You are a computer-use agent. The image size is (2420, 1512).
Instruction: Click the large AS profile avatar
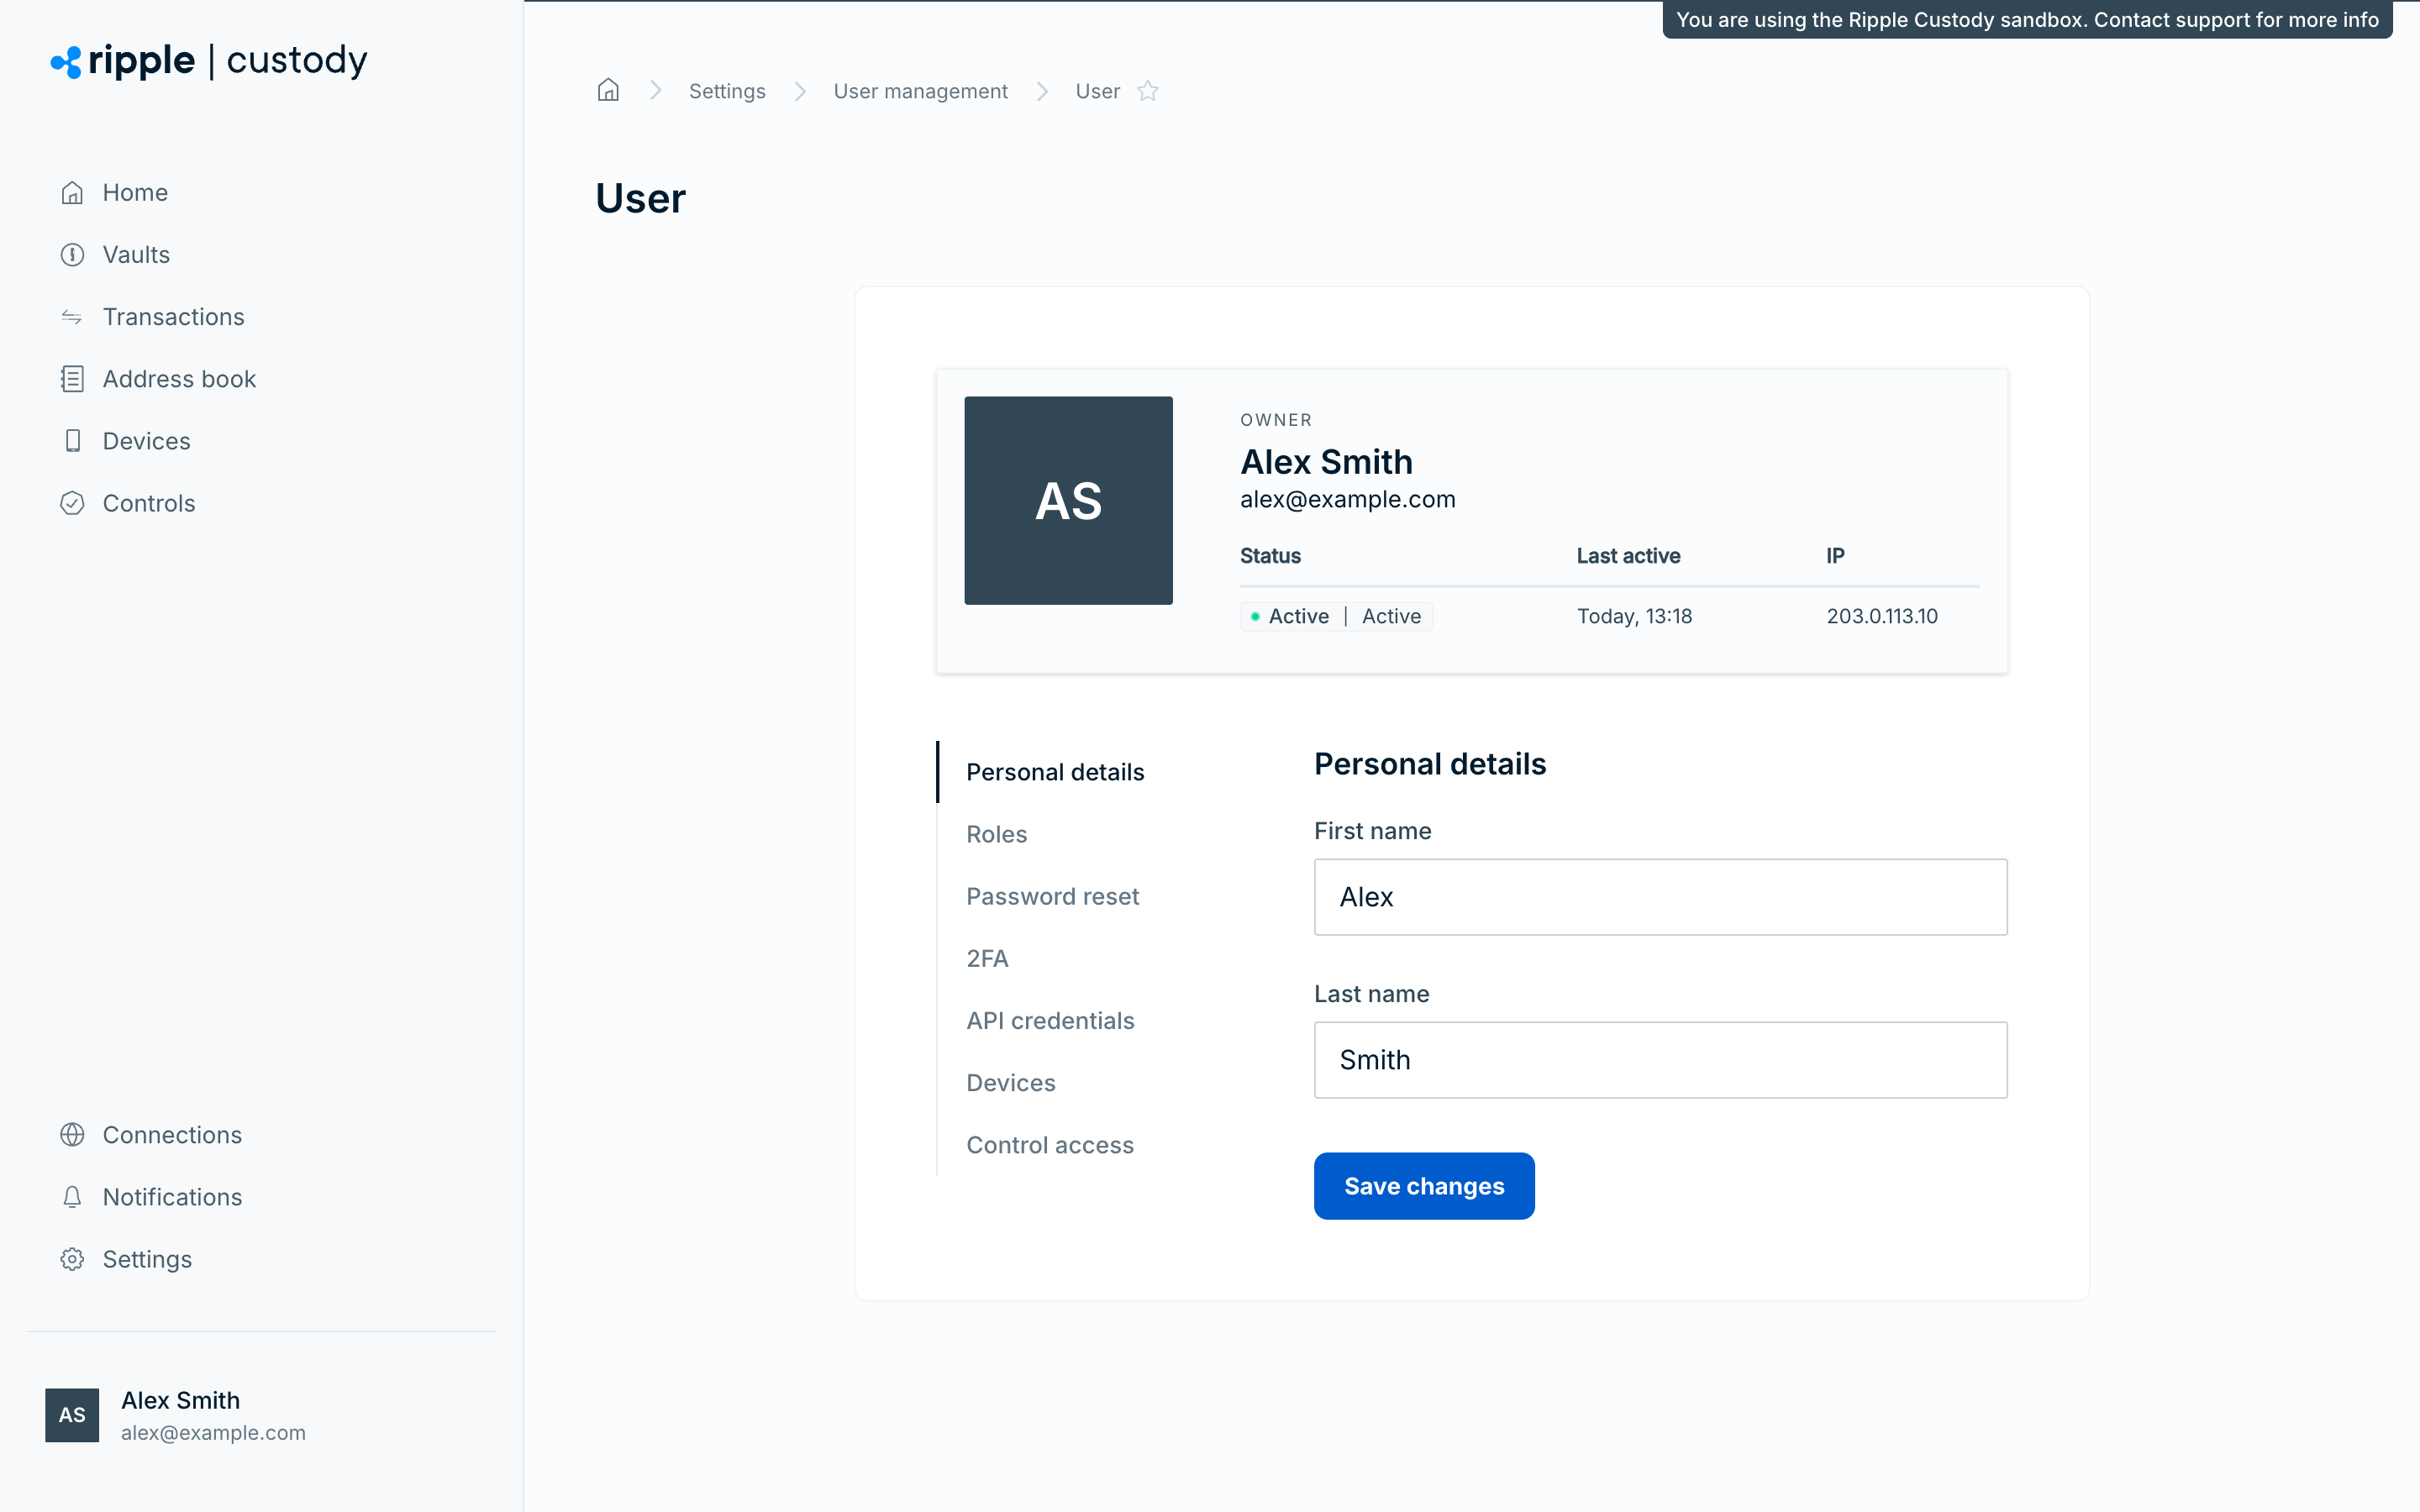(1068, 500)
